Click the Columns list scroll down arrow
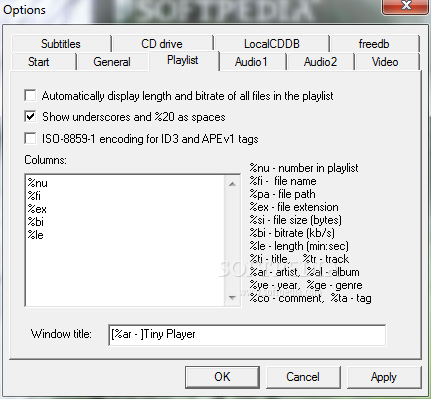431x399 pixels. (x=232, y=298)
